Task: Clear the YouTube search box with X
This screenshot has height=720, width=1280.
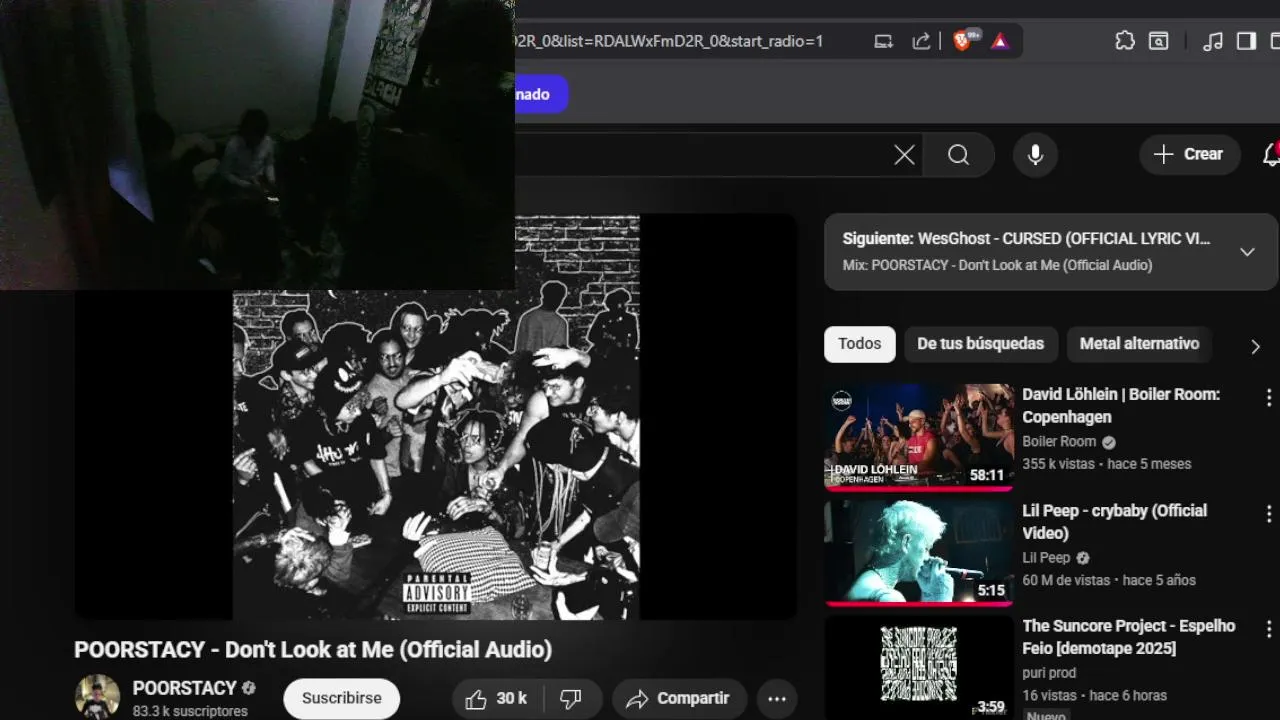Action: coord(904,155)
